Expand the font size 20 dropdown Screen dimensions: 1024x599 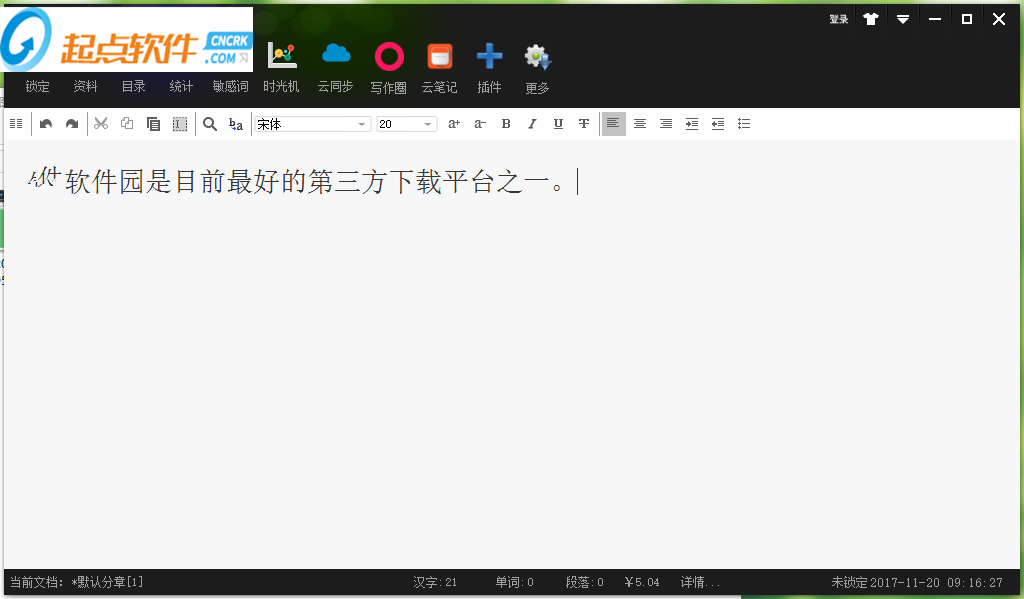(x=428, y=124)
